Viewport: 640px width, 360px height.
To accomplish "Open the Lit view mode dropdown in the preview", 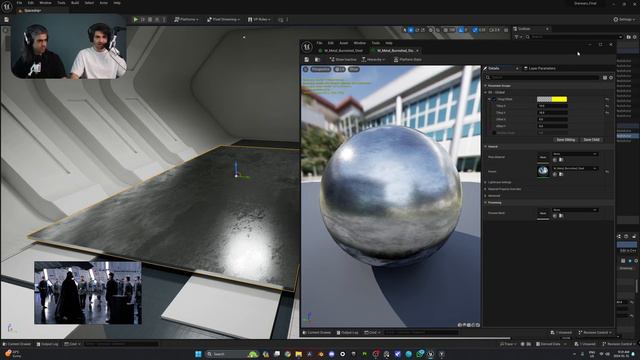I will click(340, 69).
